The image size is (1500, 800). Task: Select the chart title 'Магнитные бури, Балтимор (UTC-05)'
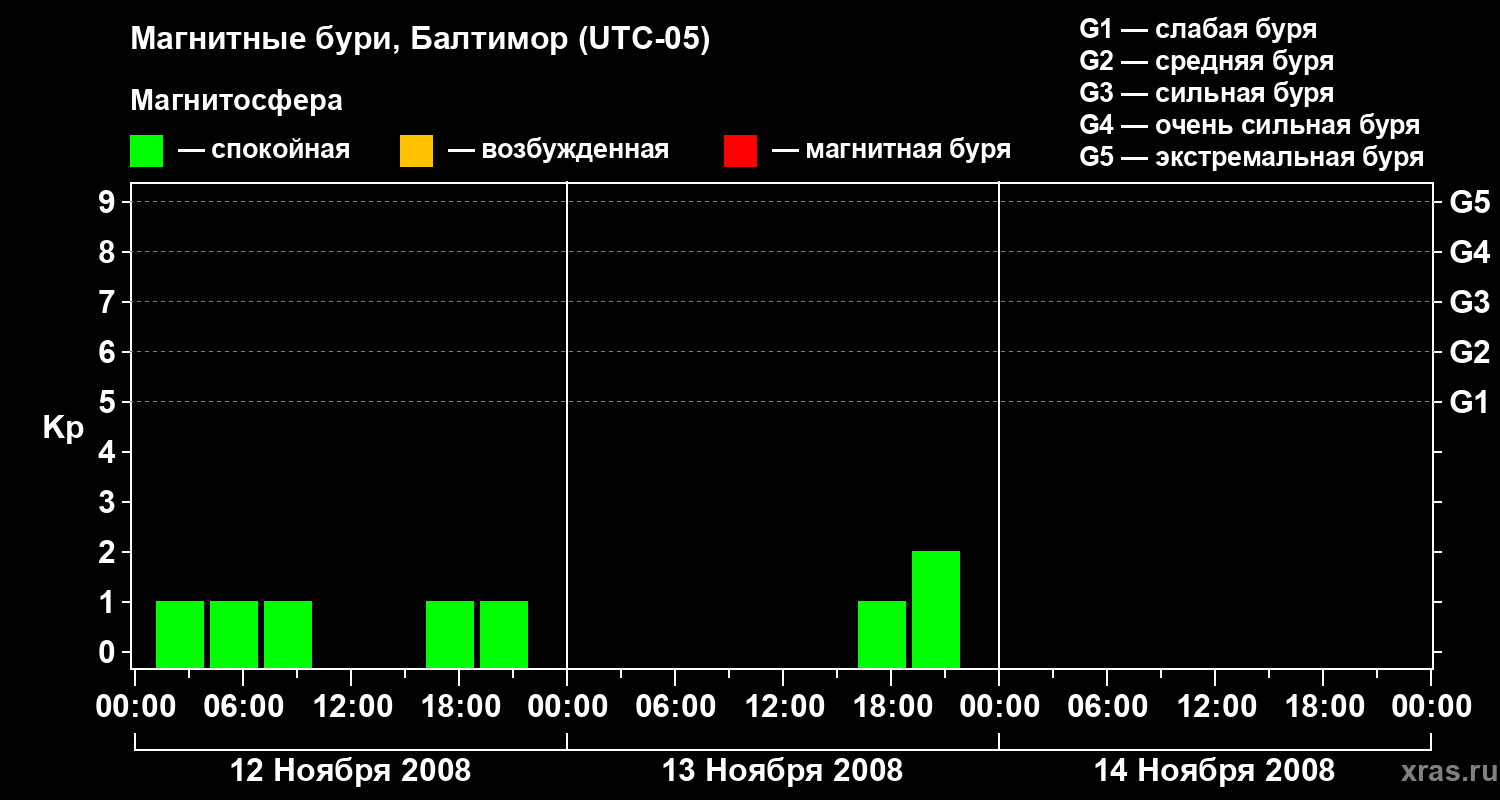pos(420,40)
